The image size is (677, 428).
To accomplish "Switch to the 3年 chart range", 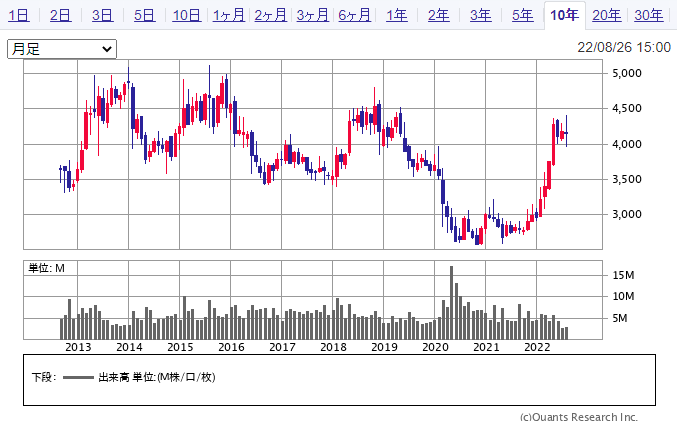I will coord(481,16).
